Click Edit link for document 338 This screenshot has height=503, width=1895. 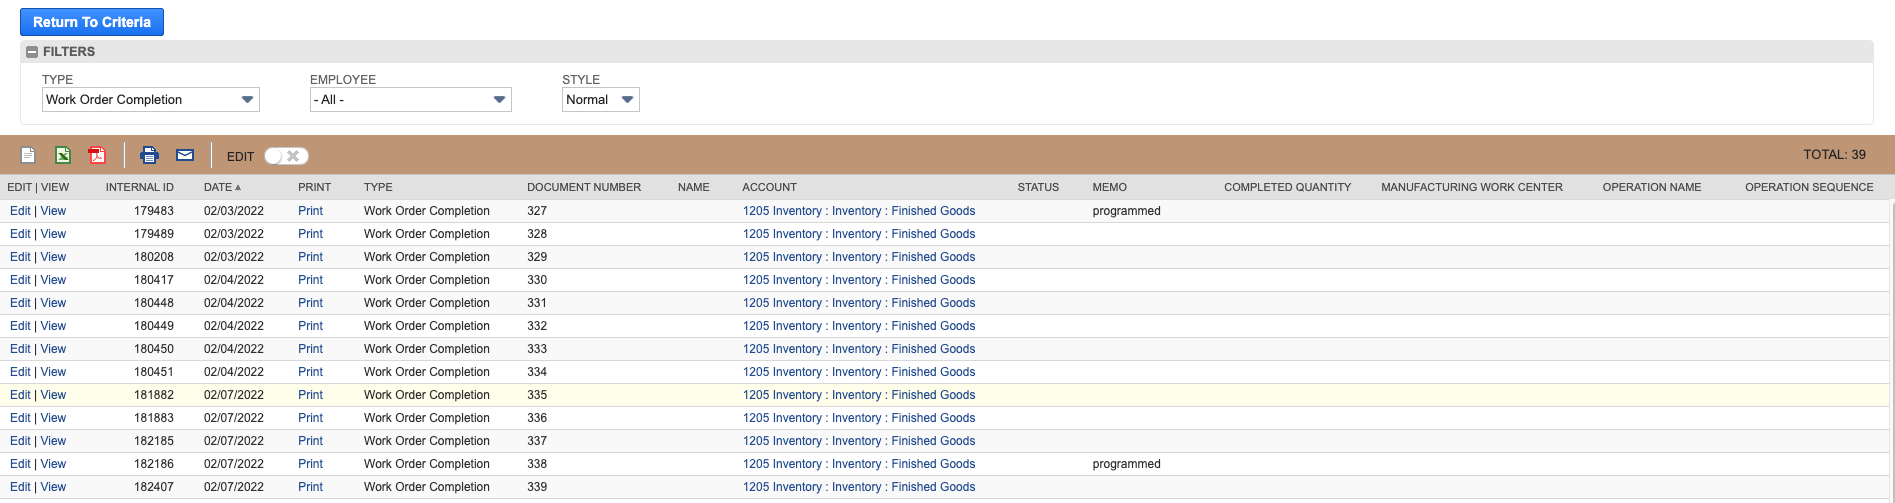tap(20, 464)
